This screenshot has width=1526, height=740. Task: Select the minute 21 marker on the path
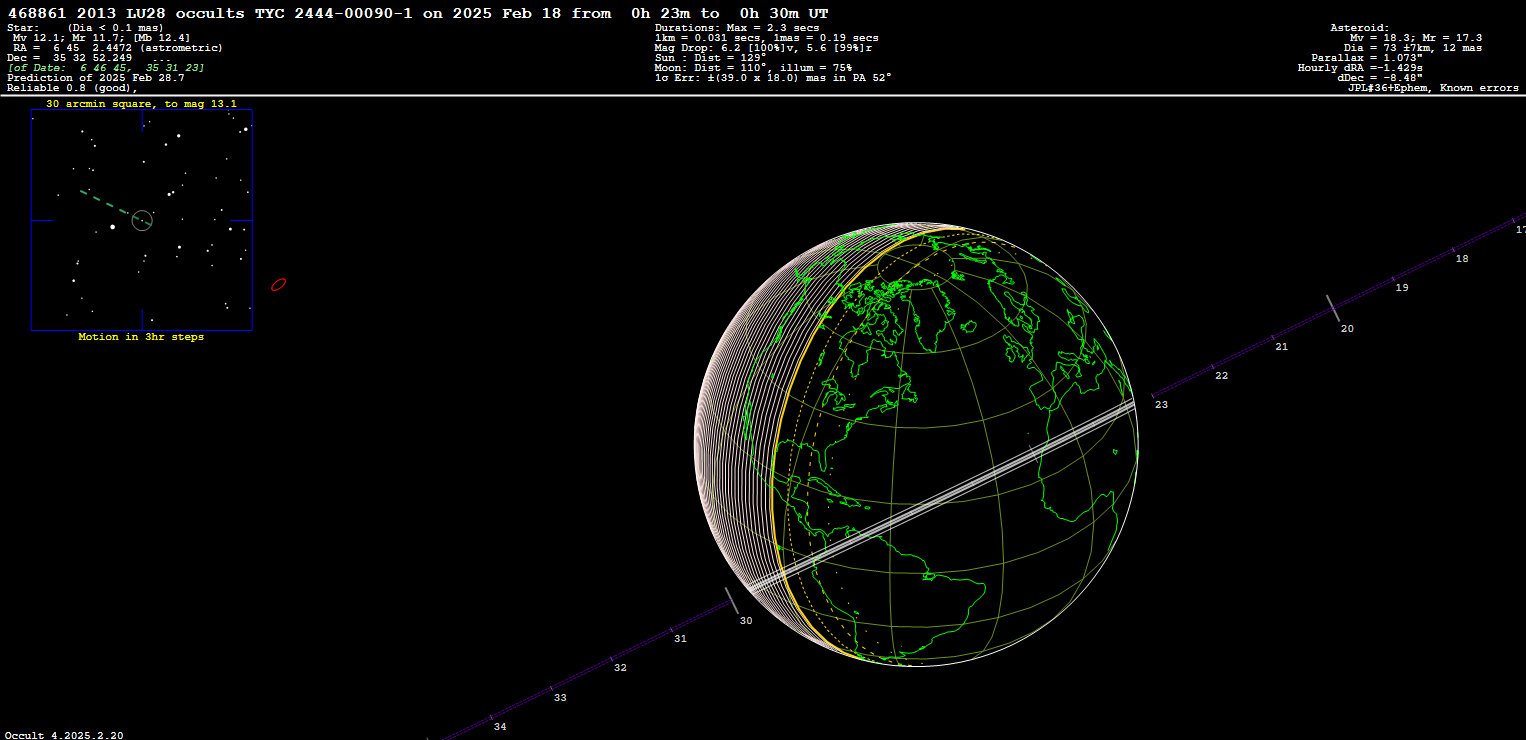(1281, 346)
